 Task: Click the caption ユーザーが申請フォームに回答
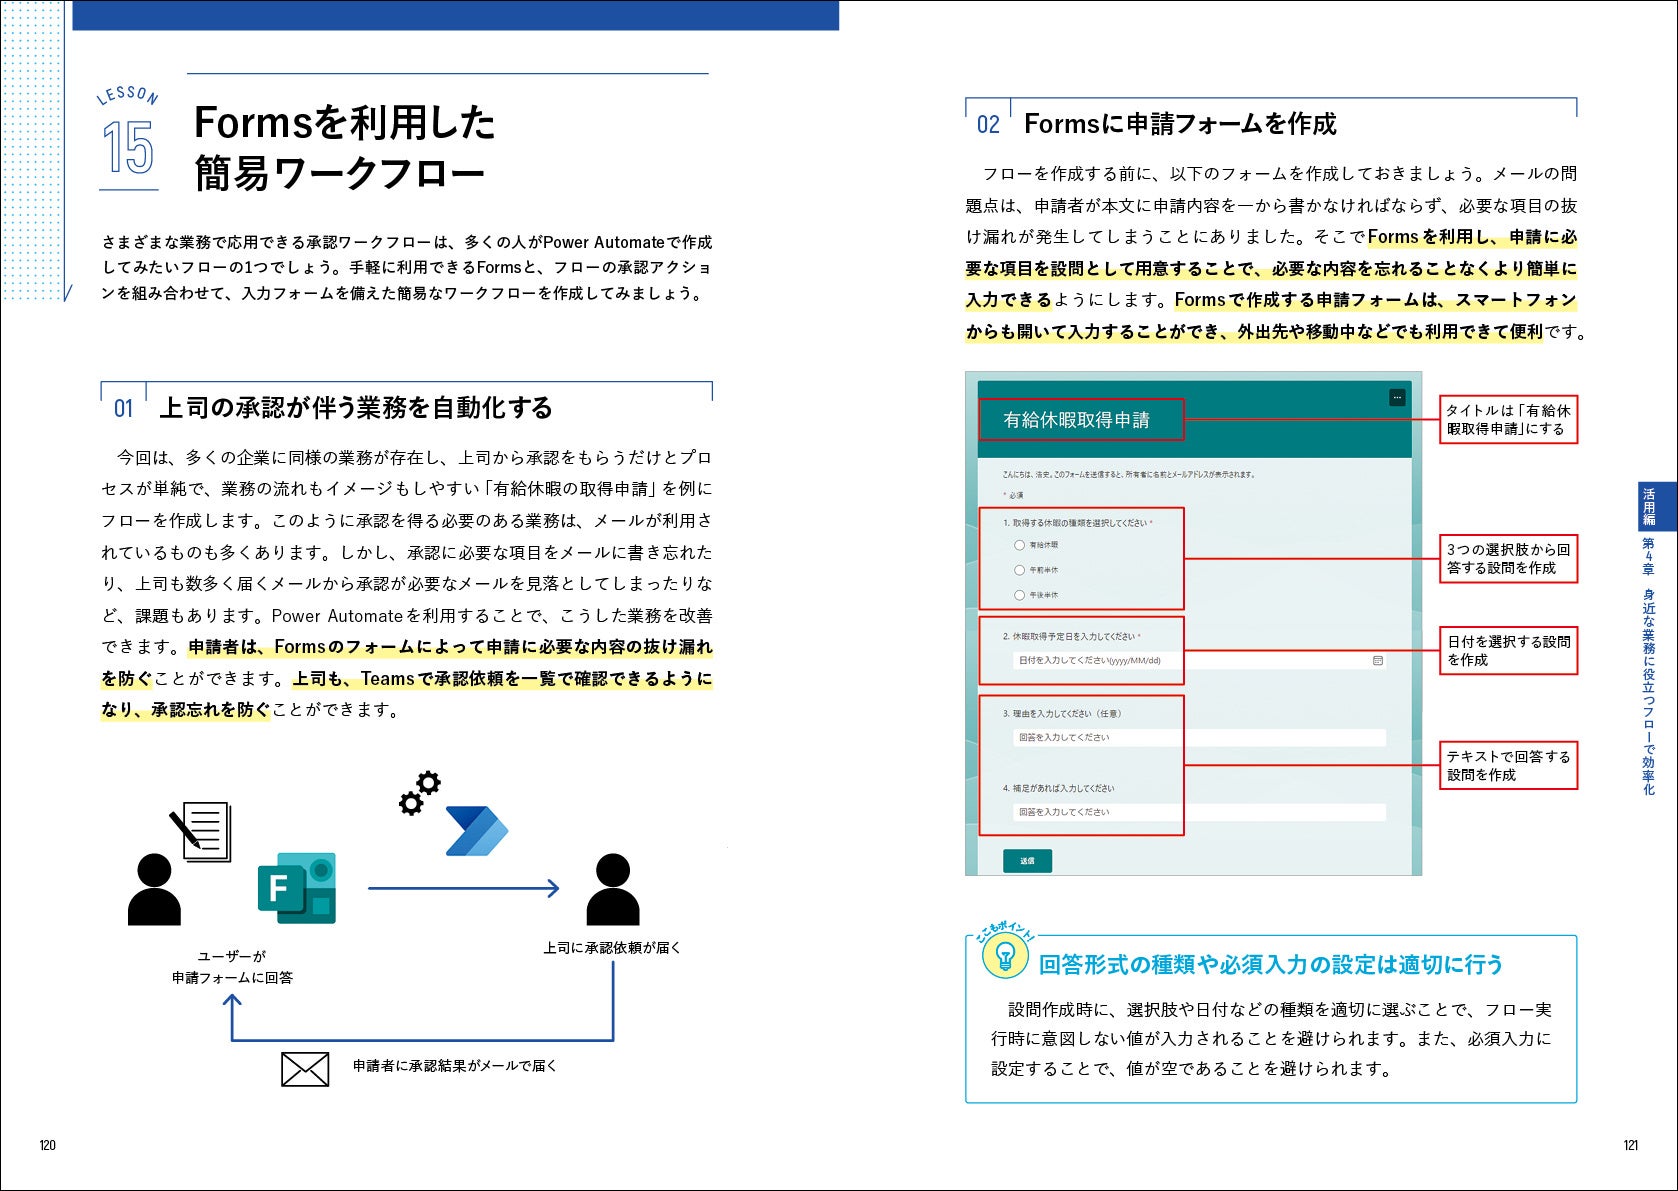pos(232,967)
